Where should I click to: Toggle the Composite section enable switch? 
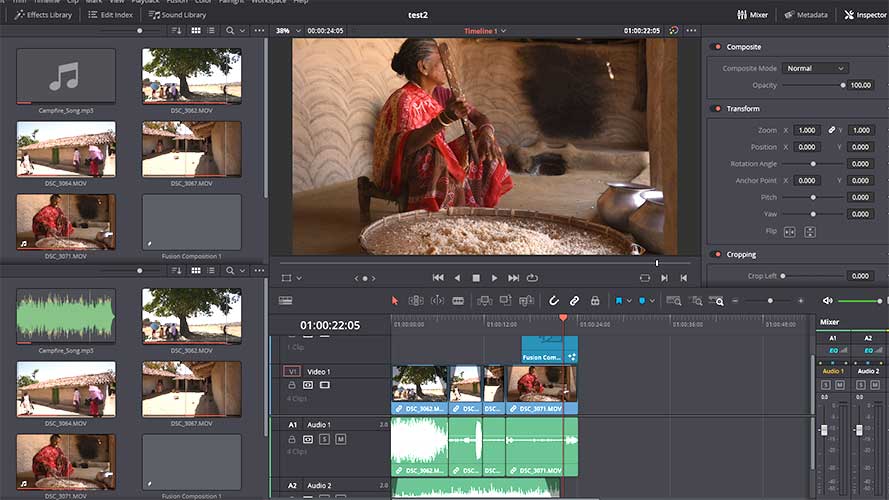point(717,47)
